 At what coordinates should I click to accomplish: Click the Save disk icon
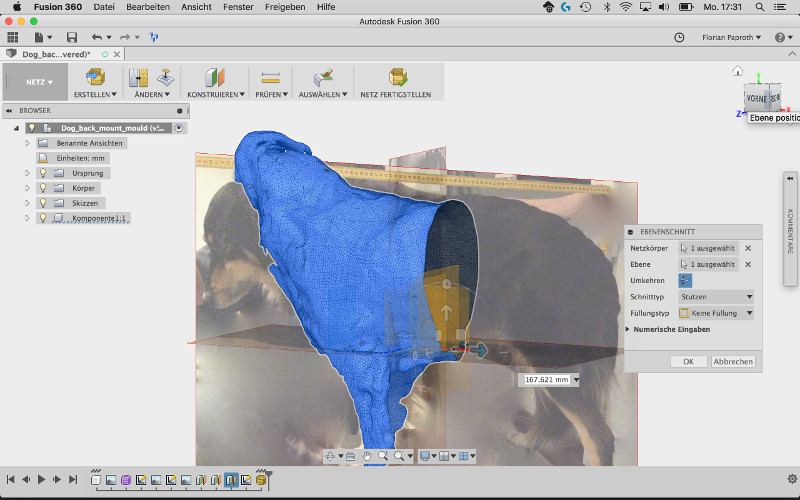(x=72, y=37)
